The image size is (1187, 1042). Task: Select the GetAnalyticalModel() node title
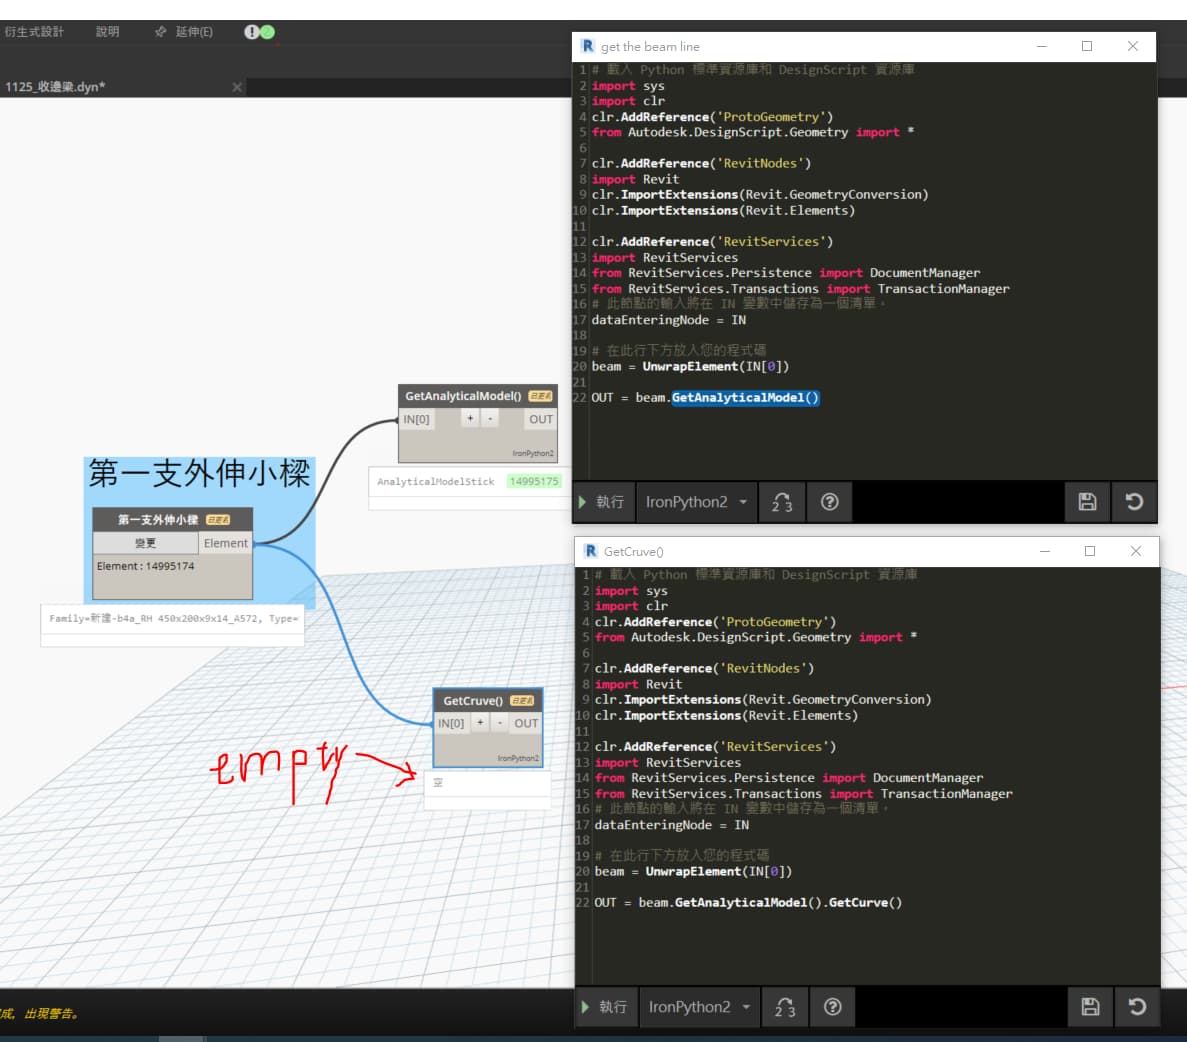point(463,396)
